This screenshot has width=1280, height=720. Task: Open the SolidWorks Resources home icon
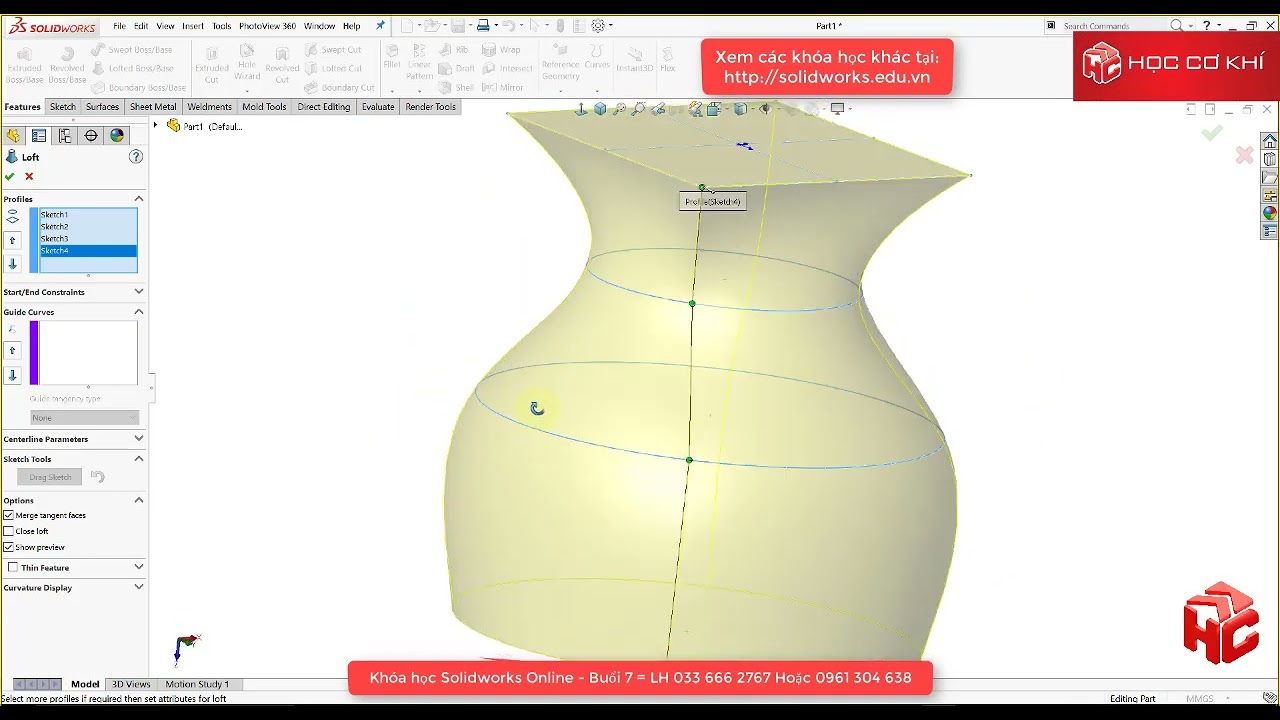1269,141
